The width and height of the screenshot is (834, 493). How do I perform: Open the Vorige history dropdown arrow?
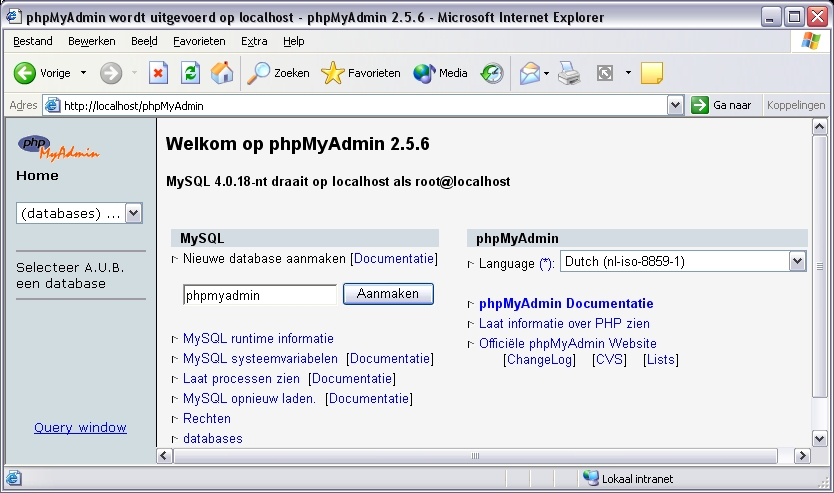84,73
